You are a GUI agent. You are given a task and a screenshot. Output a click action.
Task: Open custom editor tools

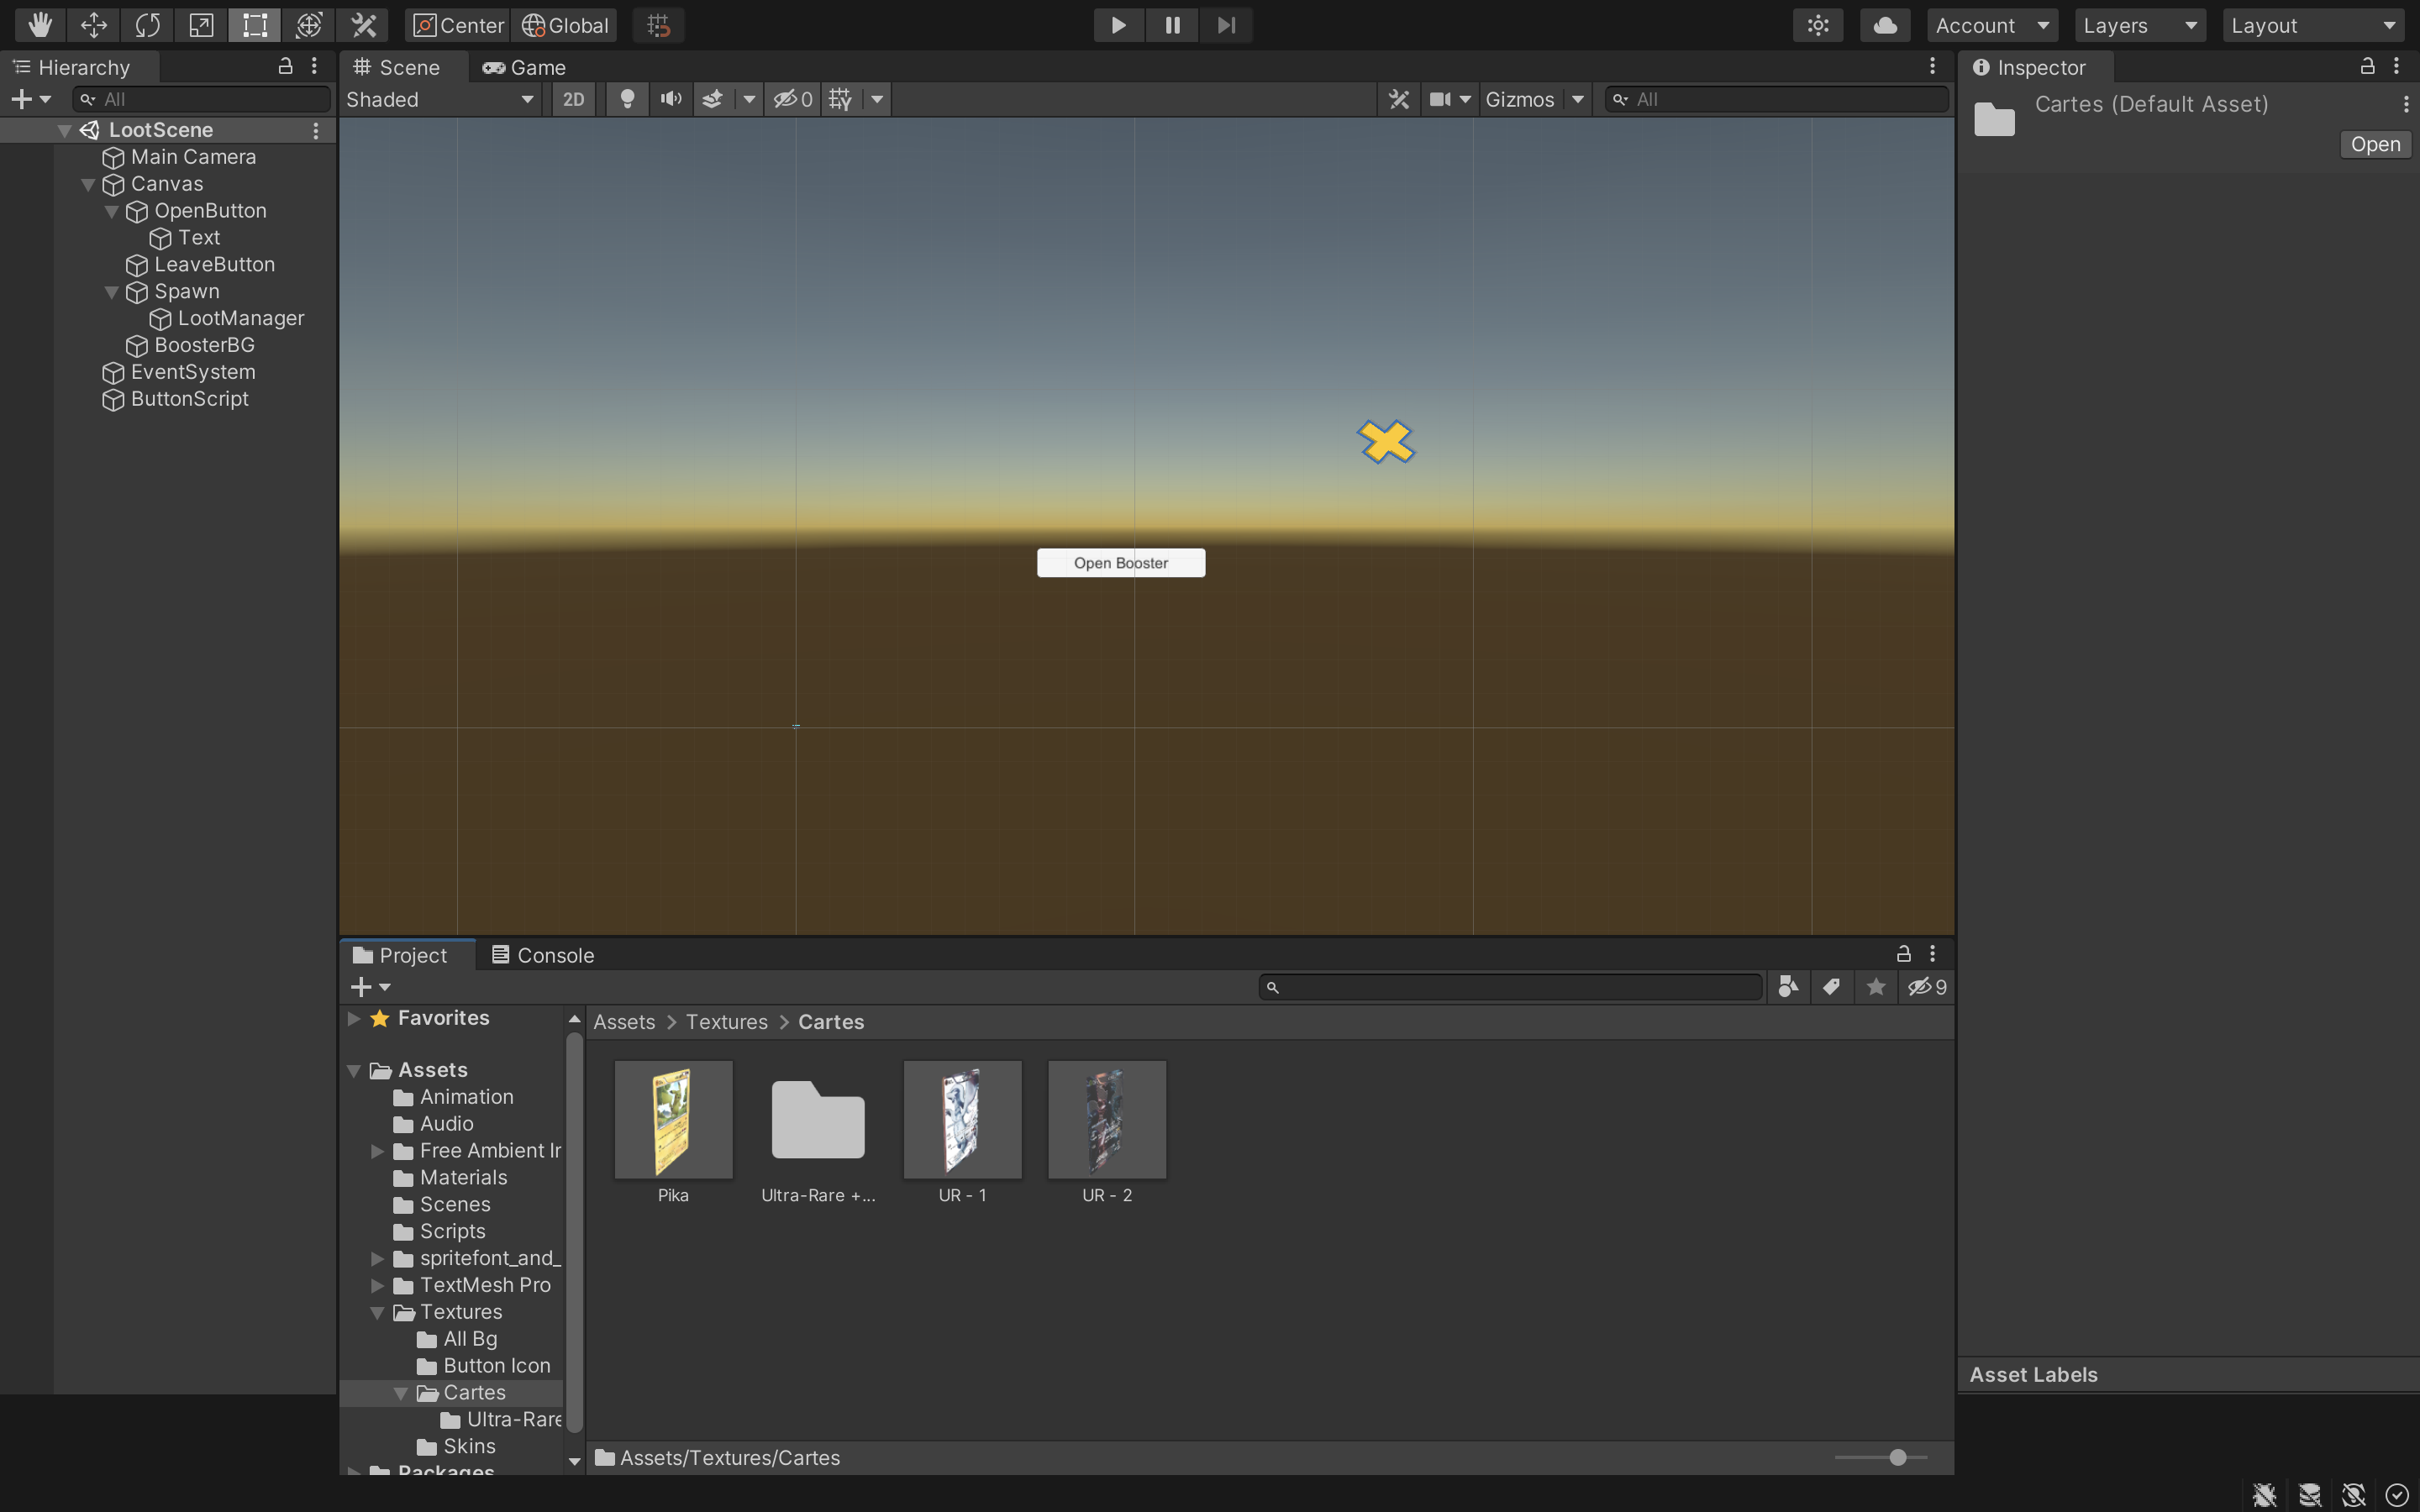click(x=363, y=25)
